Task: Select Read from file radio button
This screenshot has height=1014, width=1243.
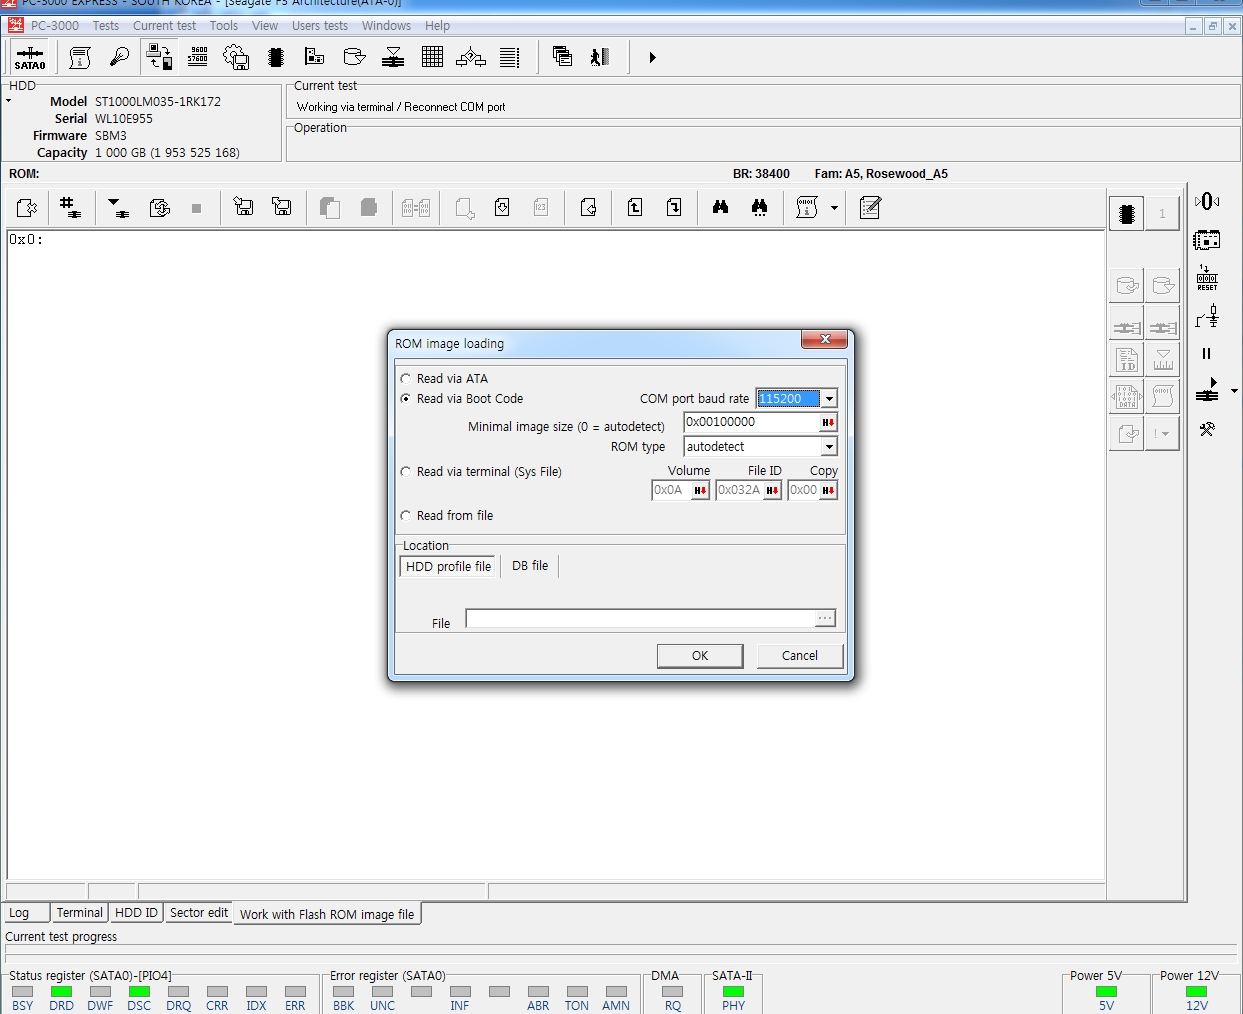Action: tap(406, 515)
